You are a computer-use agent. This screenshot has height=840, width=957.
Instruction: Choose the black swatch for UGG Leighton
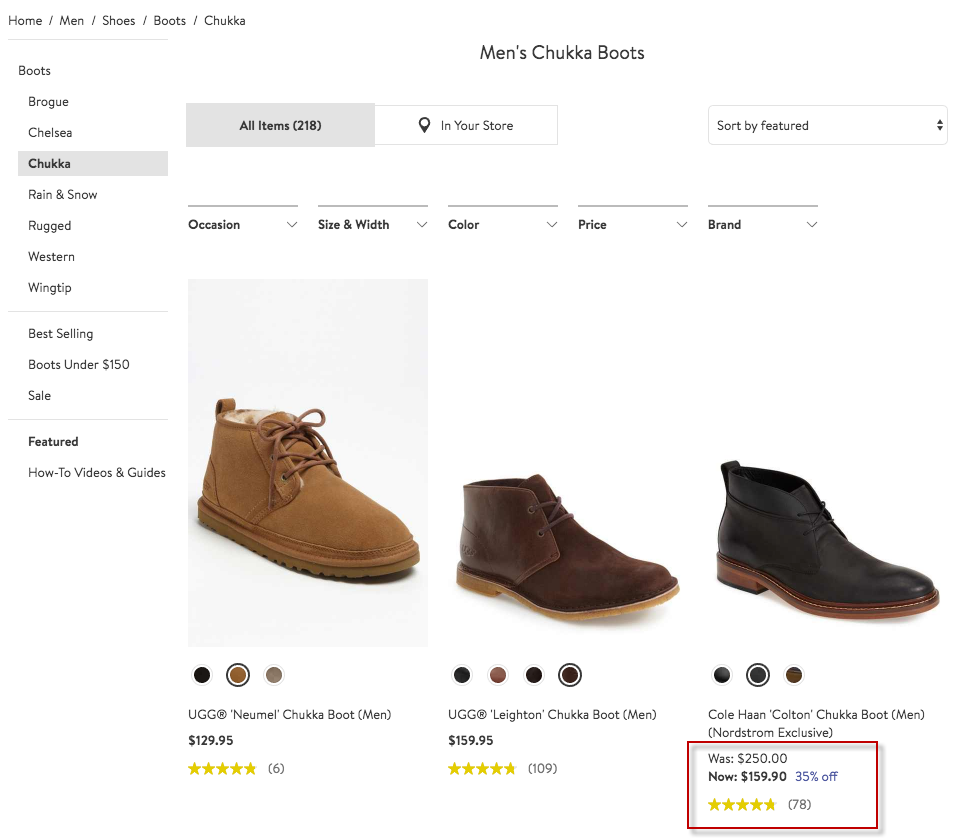462,675
